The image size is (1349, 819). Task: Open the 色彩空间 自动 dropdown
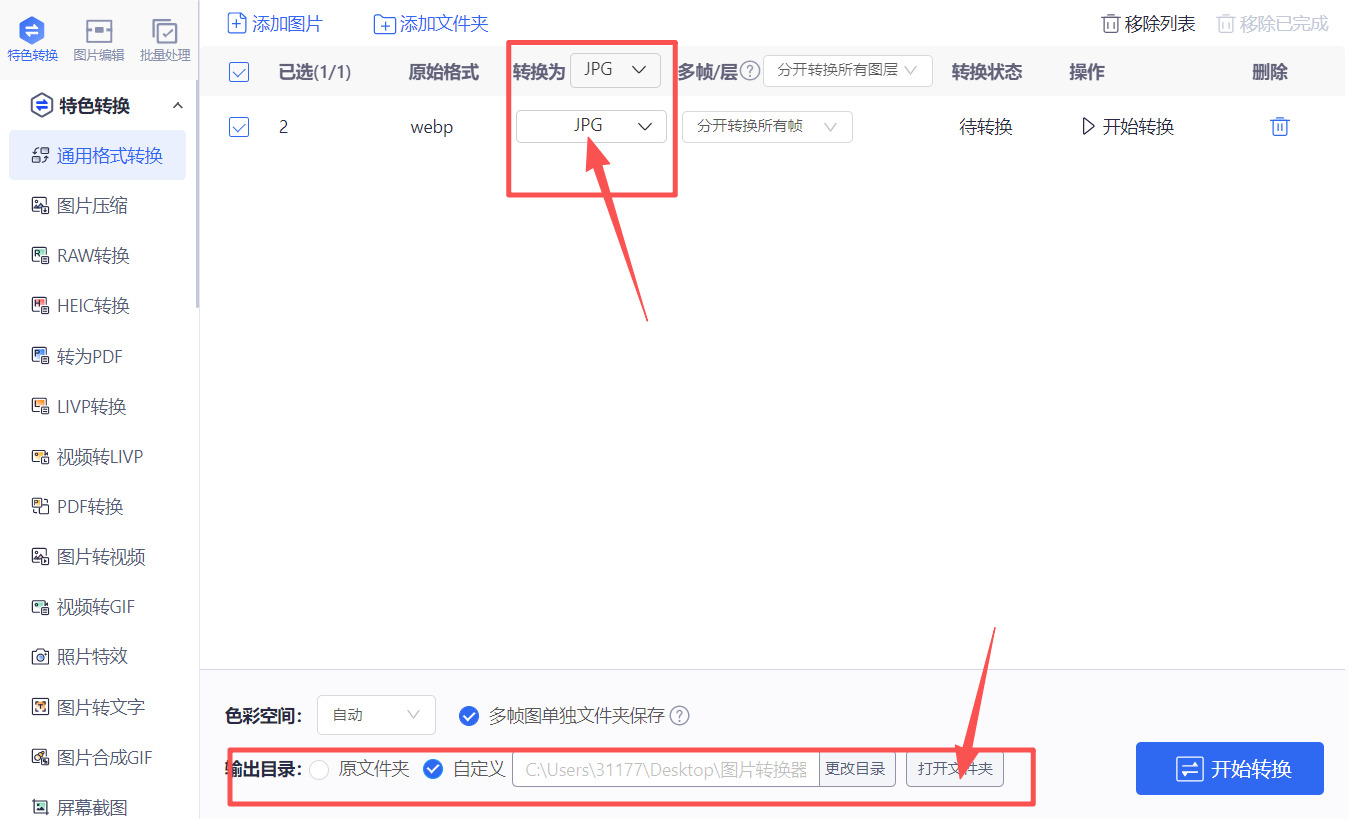(376, 715)
